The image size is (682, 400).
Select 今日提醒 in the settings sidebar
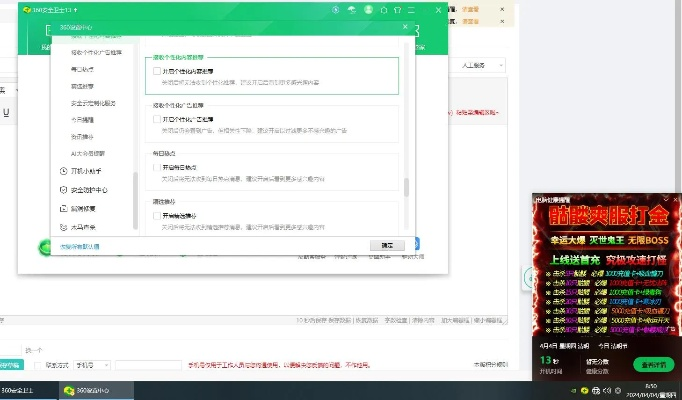(82, 120)
